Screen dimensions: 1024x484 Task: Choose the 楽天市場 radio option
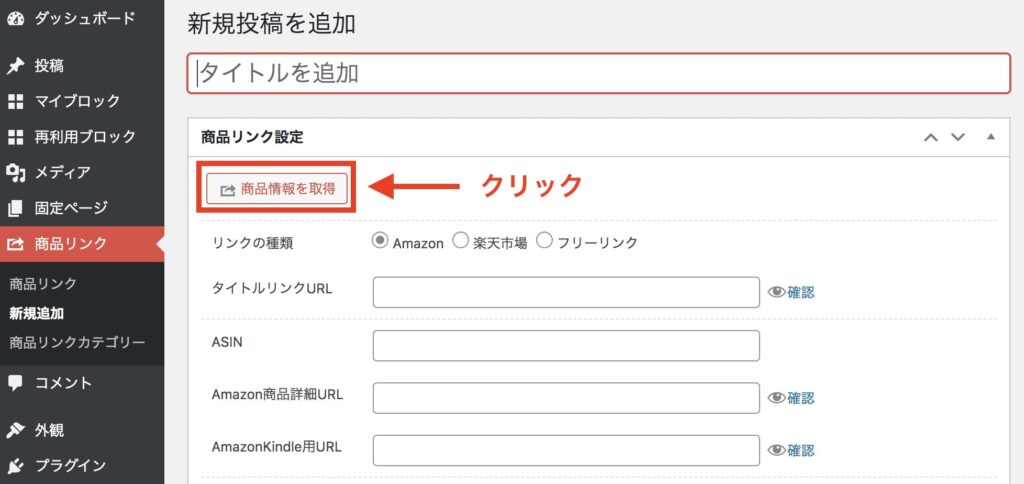click(461, 242)
